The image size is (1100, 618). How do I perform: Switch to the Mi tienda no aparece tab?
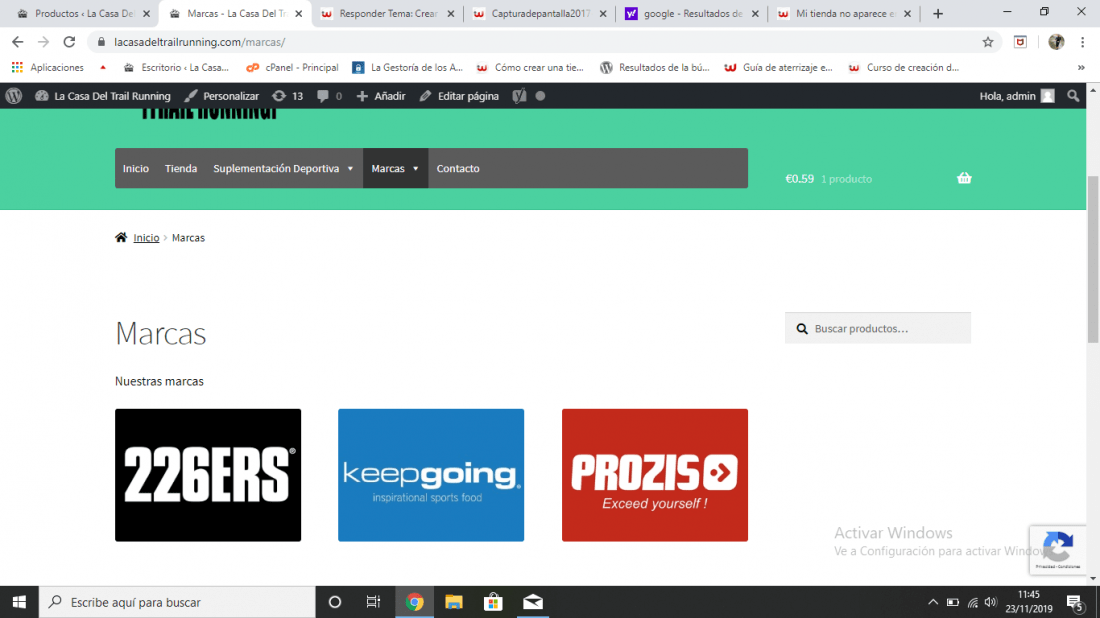point(845,13)
